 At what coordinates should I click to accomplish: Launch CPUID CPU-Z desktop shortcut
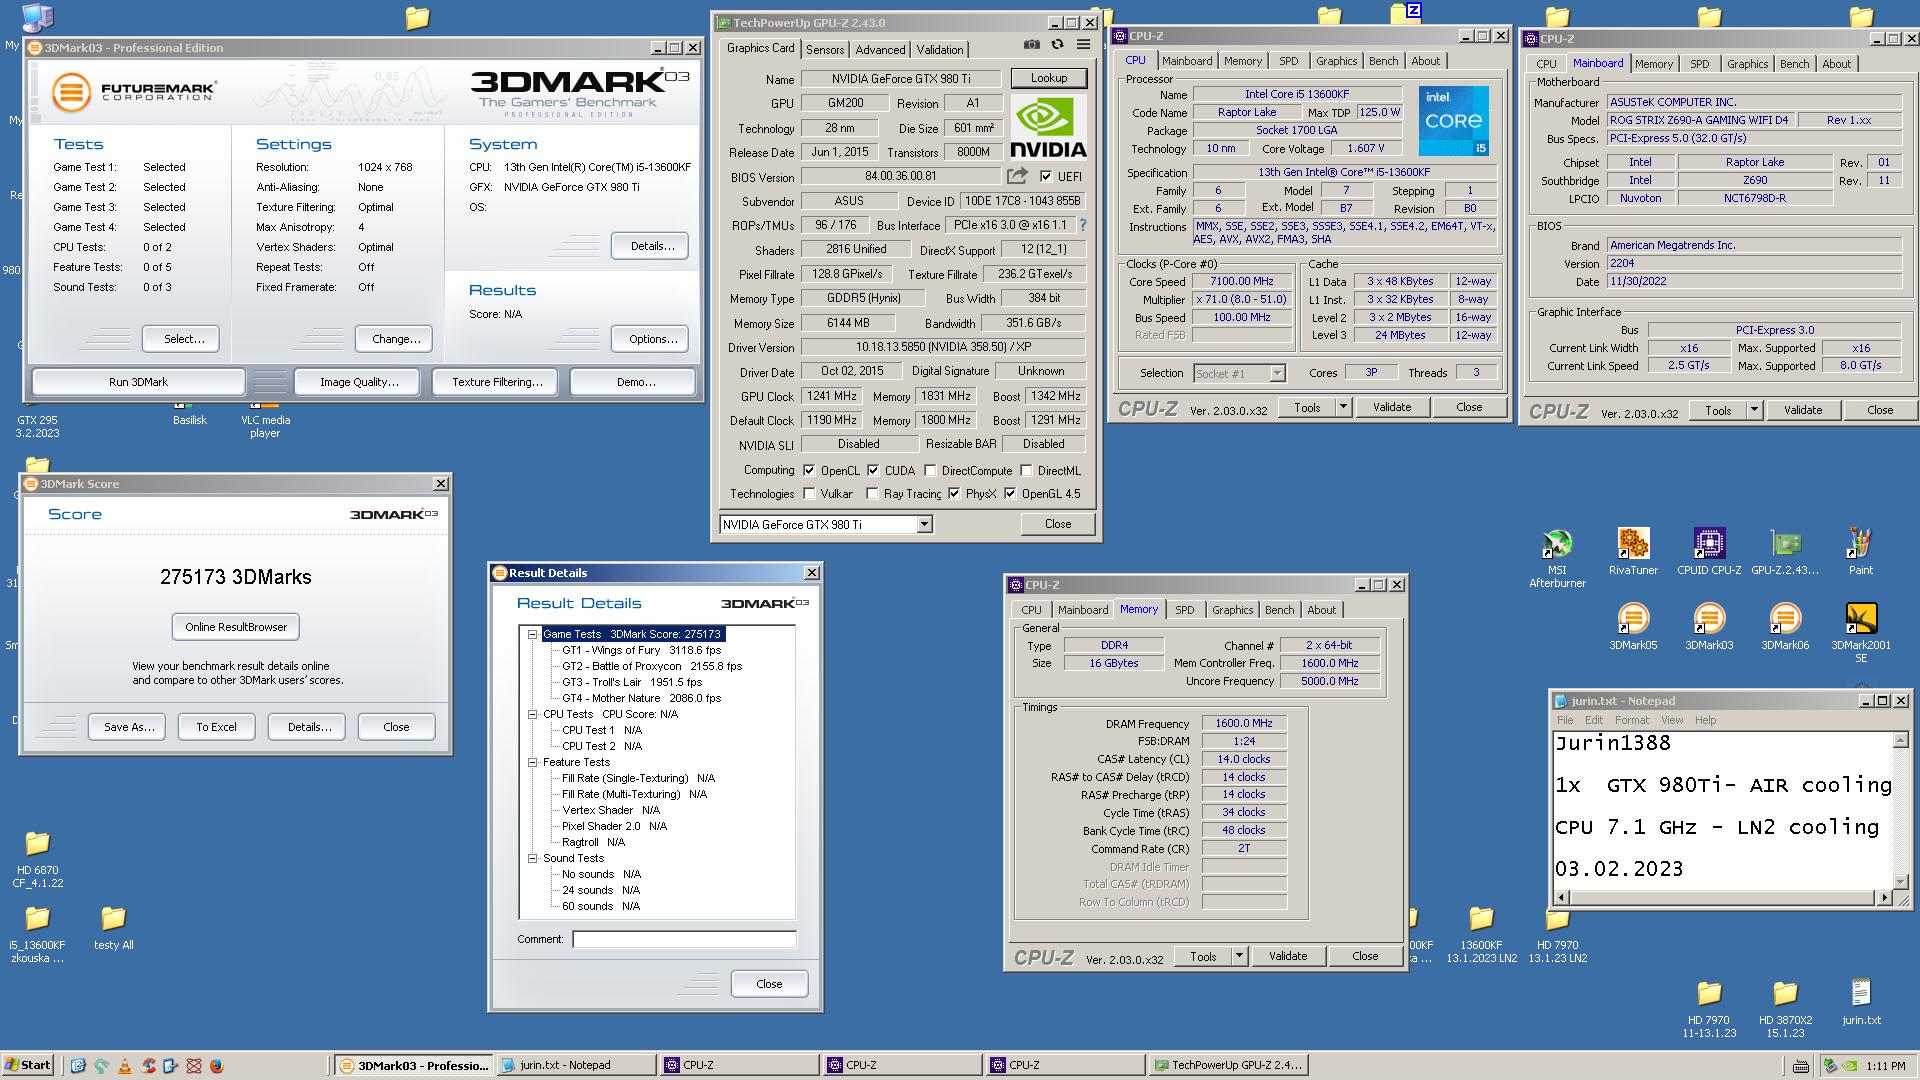click(1709, 552)
